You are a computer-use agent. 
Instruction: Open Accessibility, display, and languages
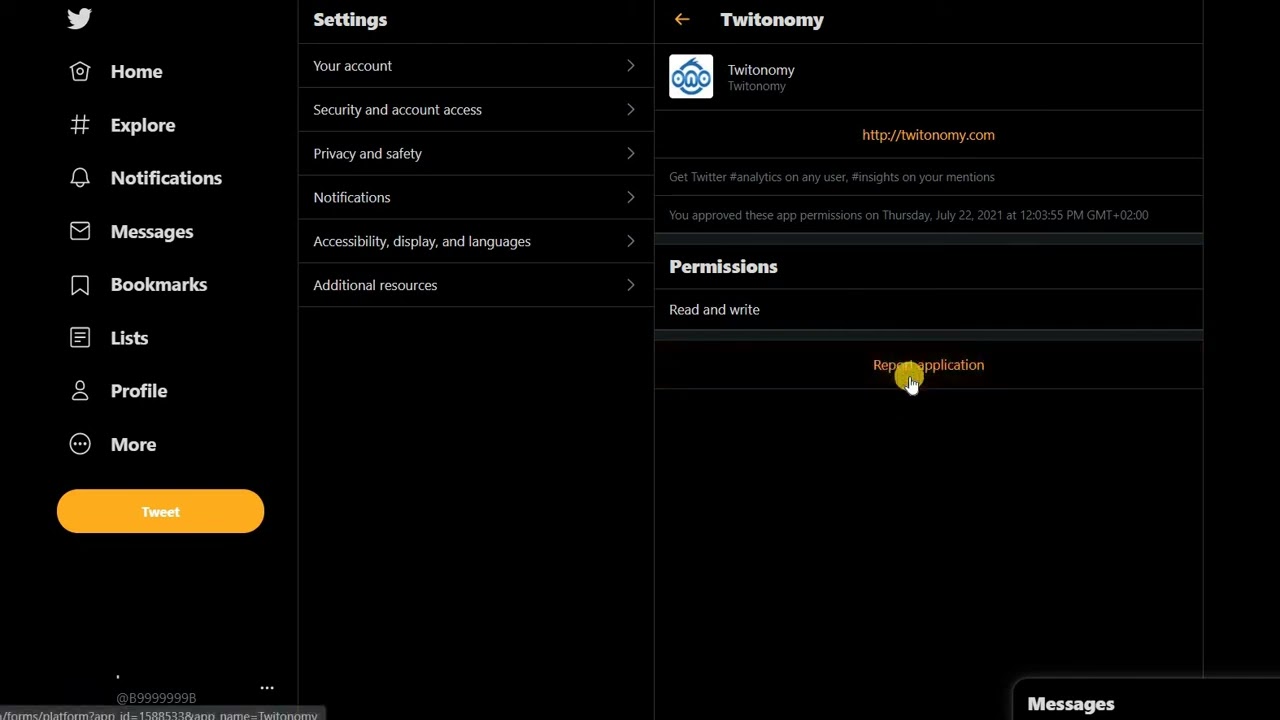476,242
